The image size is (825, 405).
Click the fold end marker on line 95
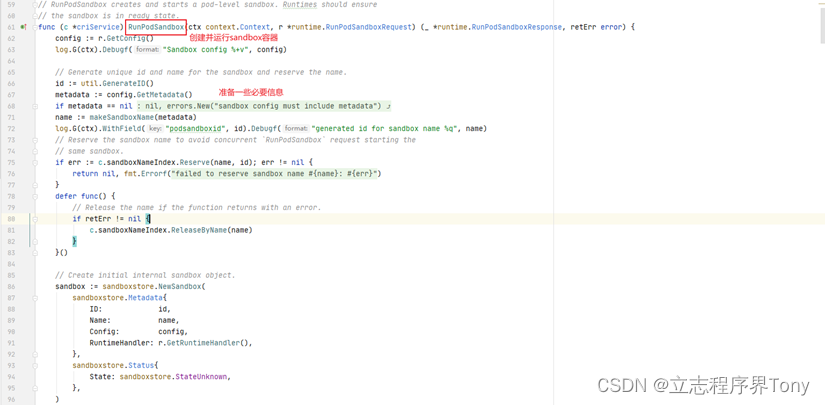tap(35, 388)
